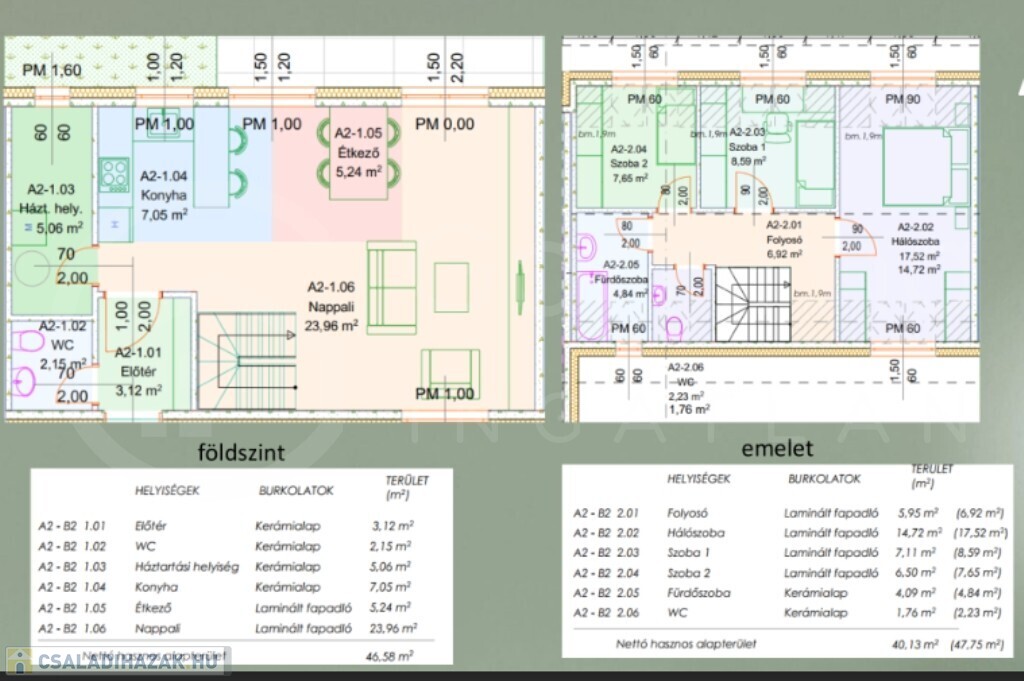Click the 46,58 m² total area value
1024x681 pixels.
coord(392,655)
